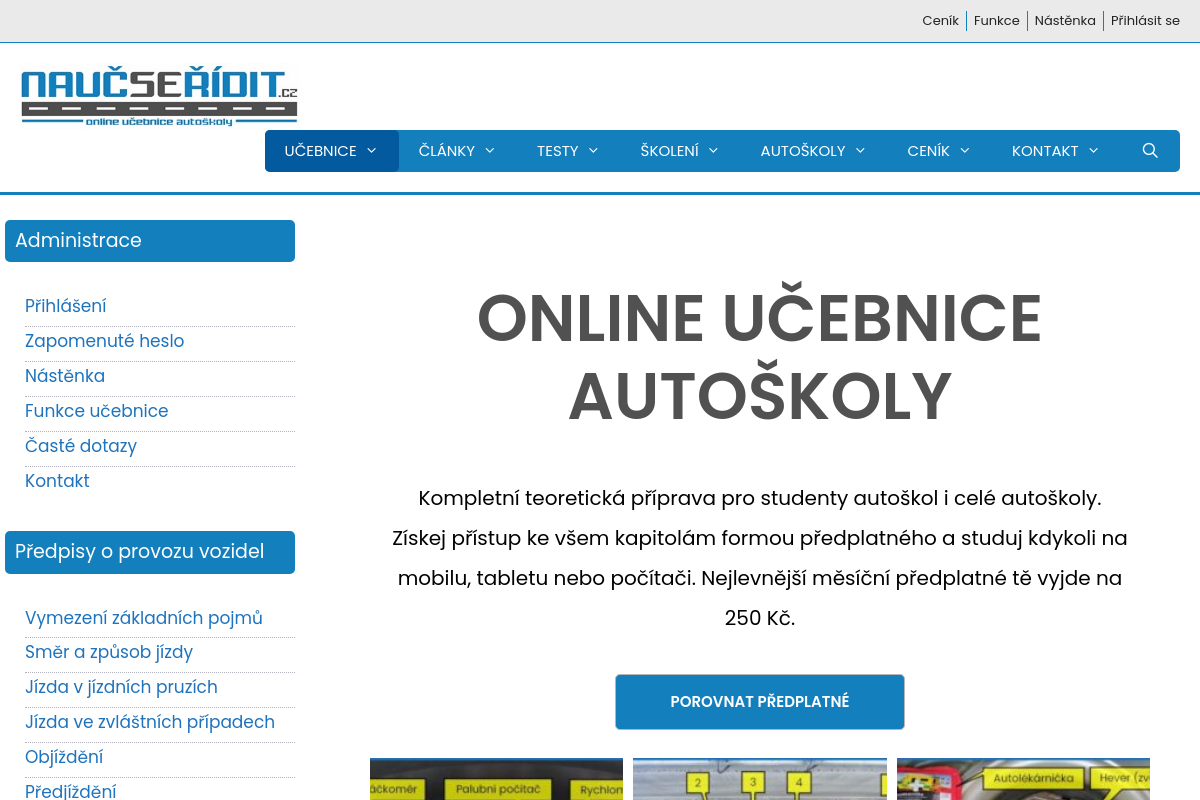This screenshot has height=800, width=1200.
Task: Open Funkce link in top bar
Action: click(996, 20)
